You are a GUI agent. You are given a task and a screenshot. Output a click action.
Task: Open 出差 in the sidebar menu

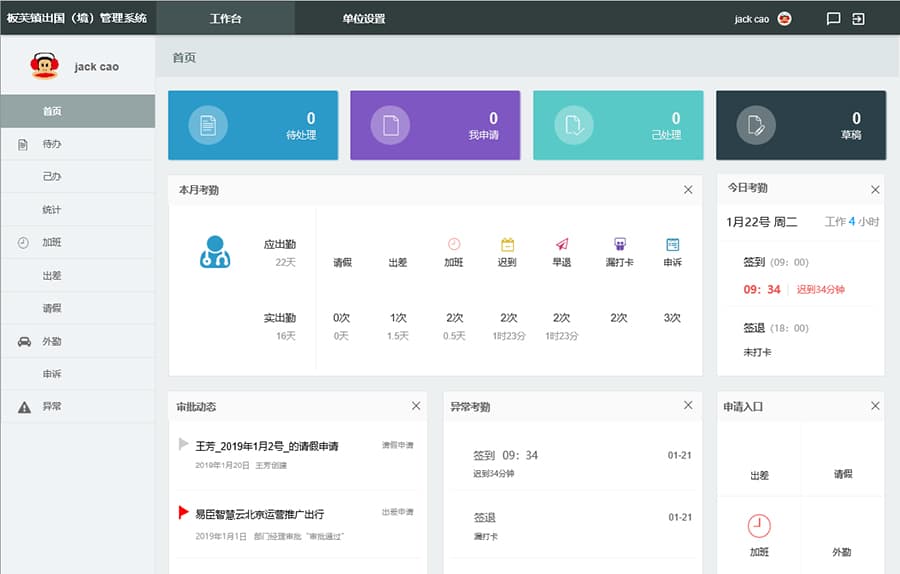click(x=77, y=276)
